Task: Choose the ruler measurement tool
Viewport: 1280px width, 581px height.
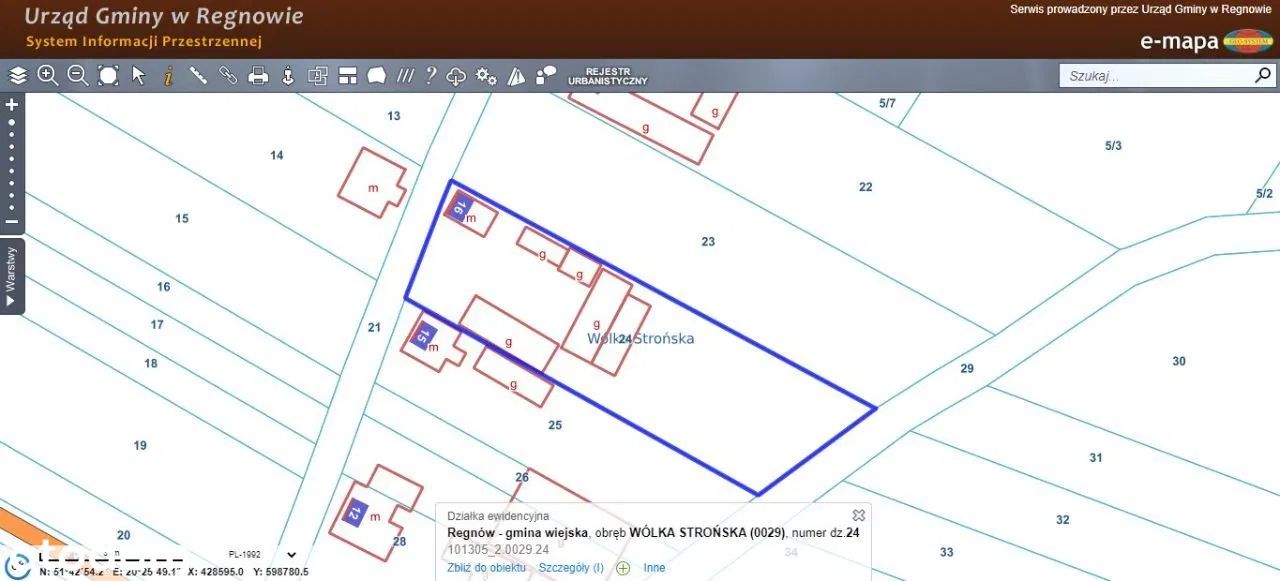Action: [x=198, y=75]
